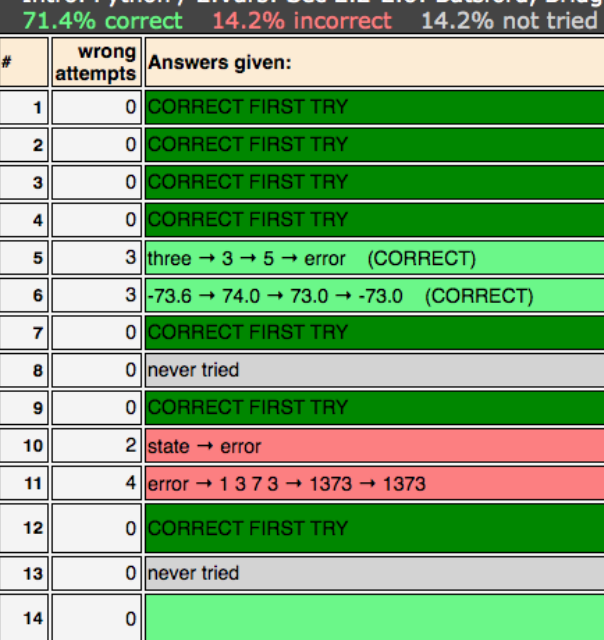Select the empty green answer cell in row 14
This screenshot has height=640, width=604.
[374, 618]
